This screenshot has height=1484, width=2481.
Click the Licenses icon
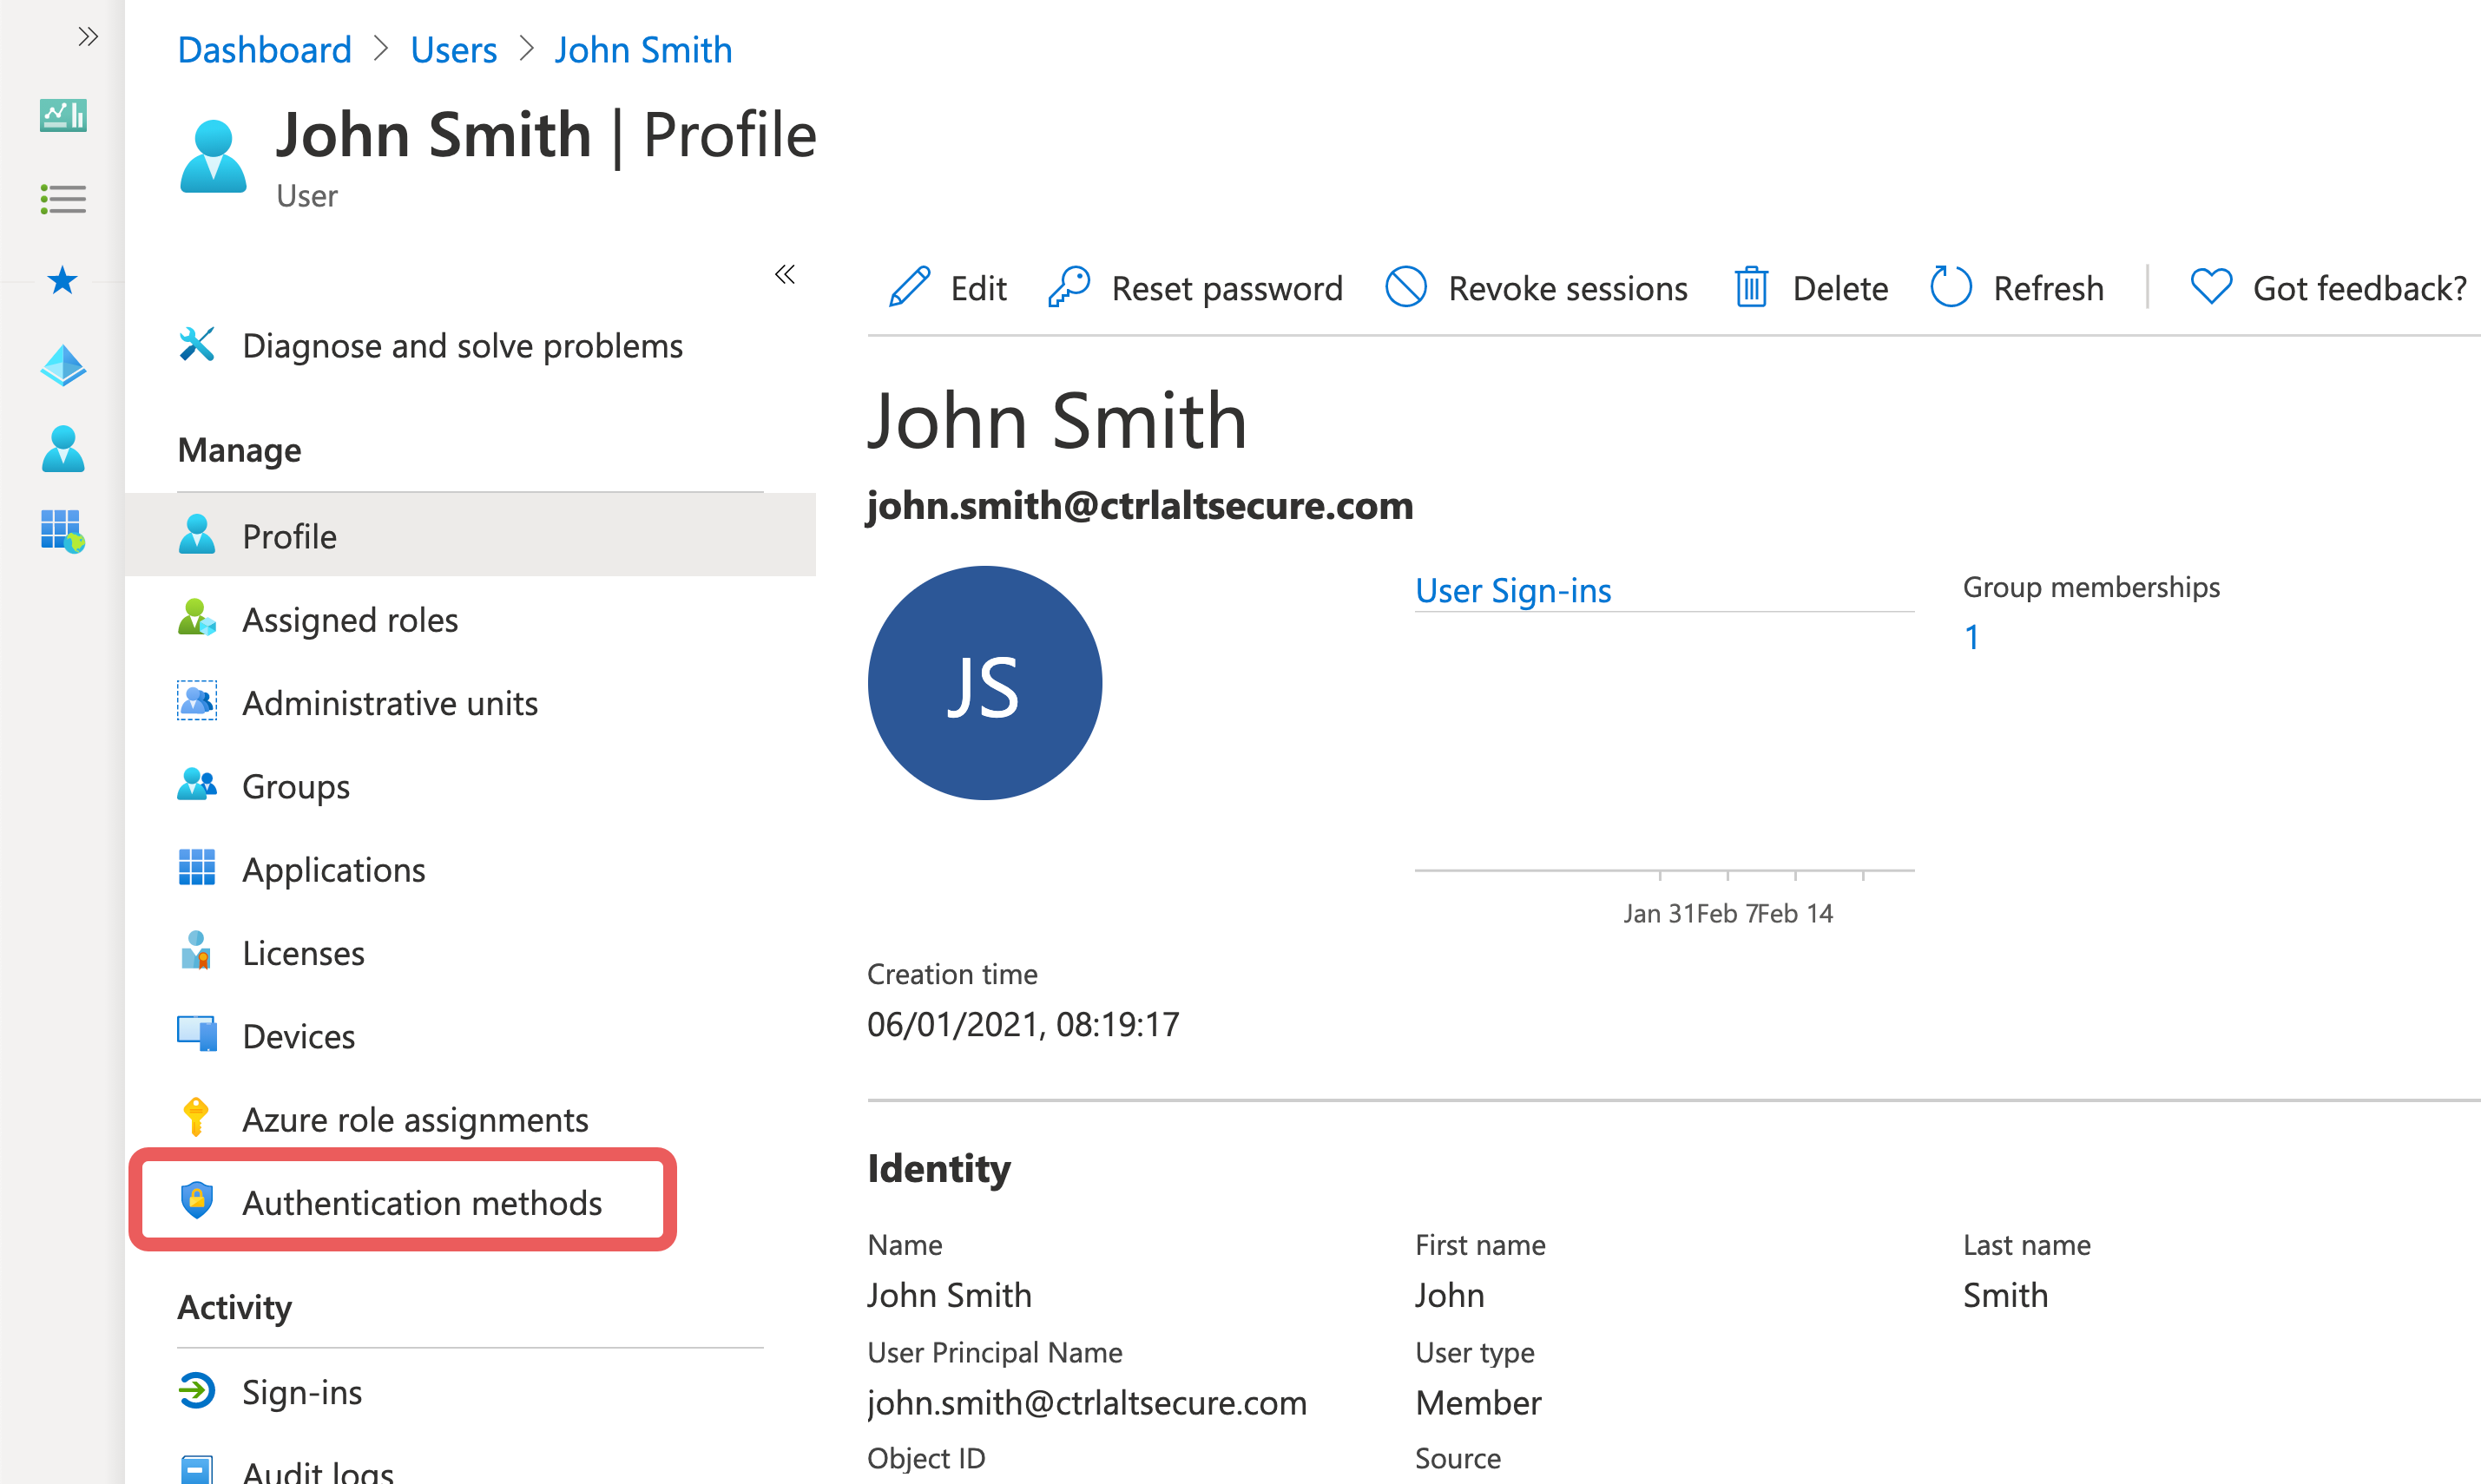click(197, 951)
